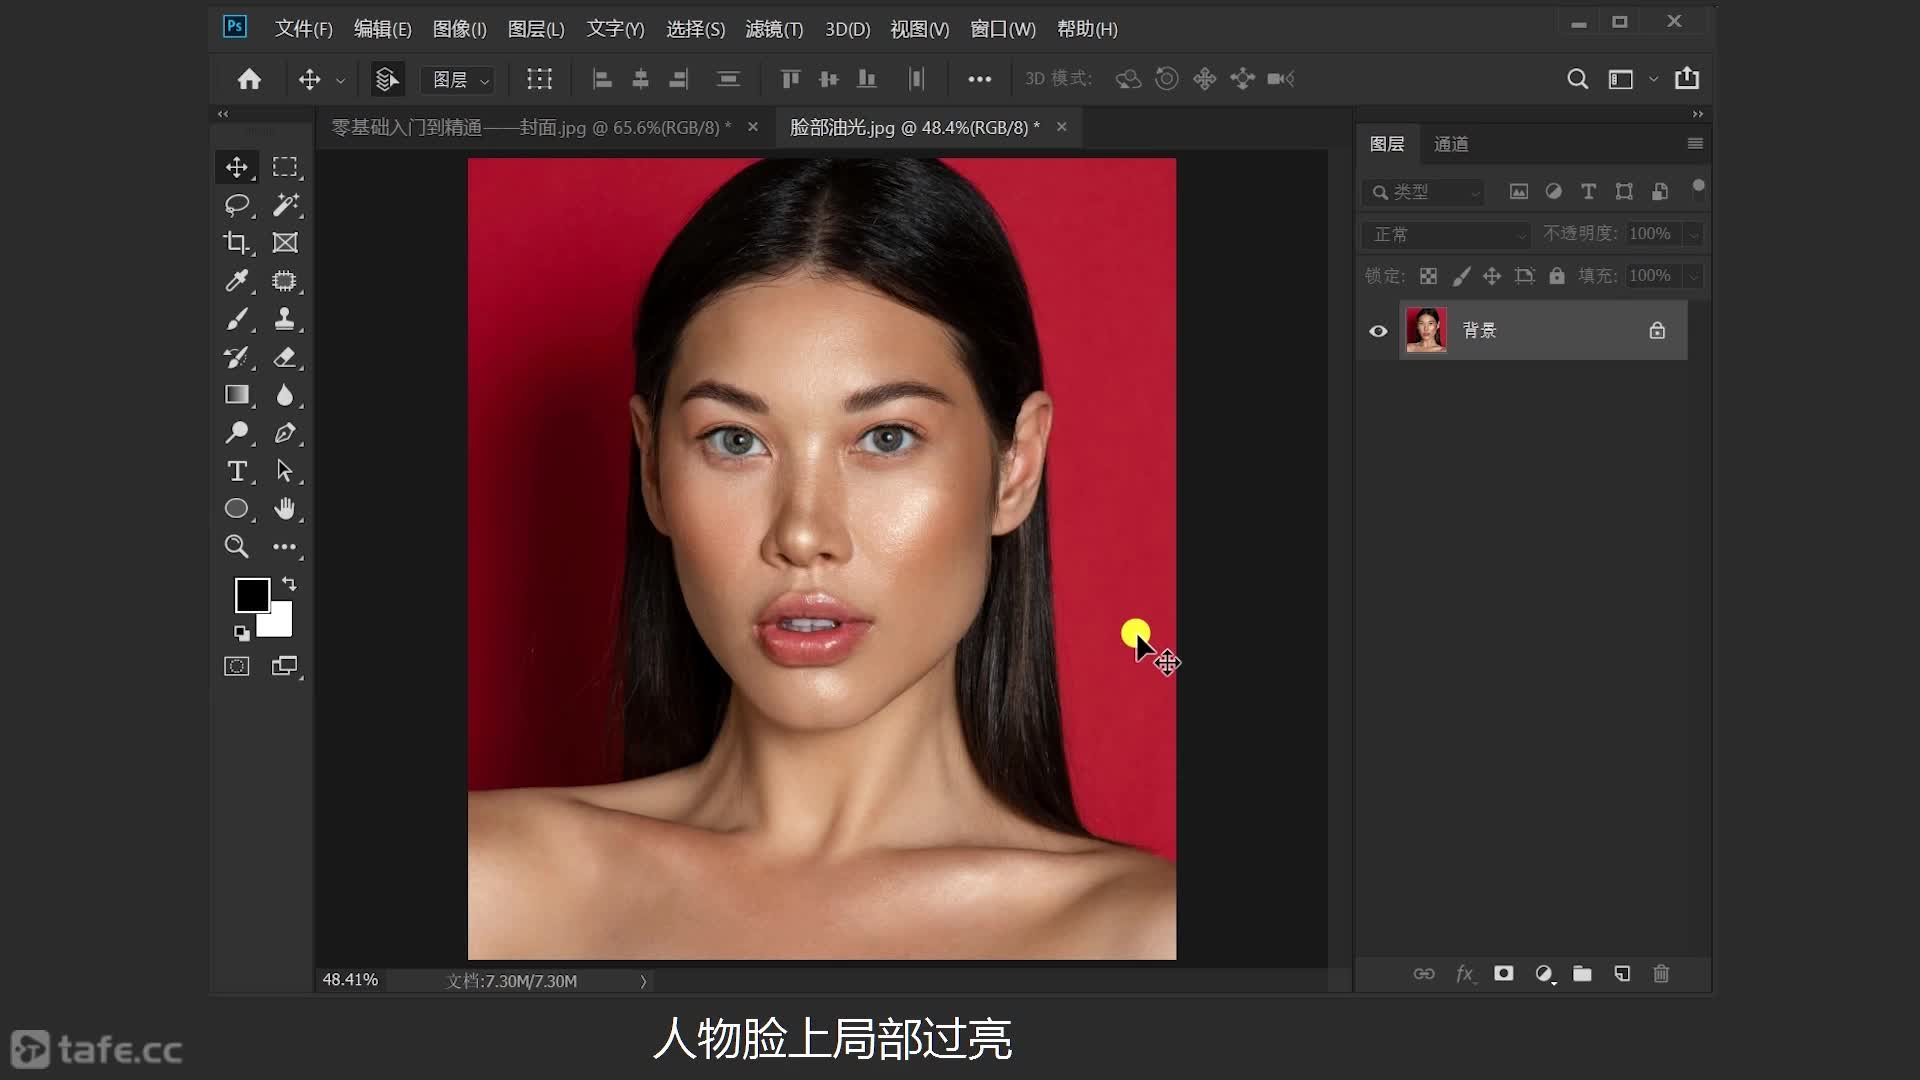Open the Layers panel flyout menu
Viewport: 1920px width, 1080px height.
pos(1695,144)
